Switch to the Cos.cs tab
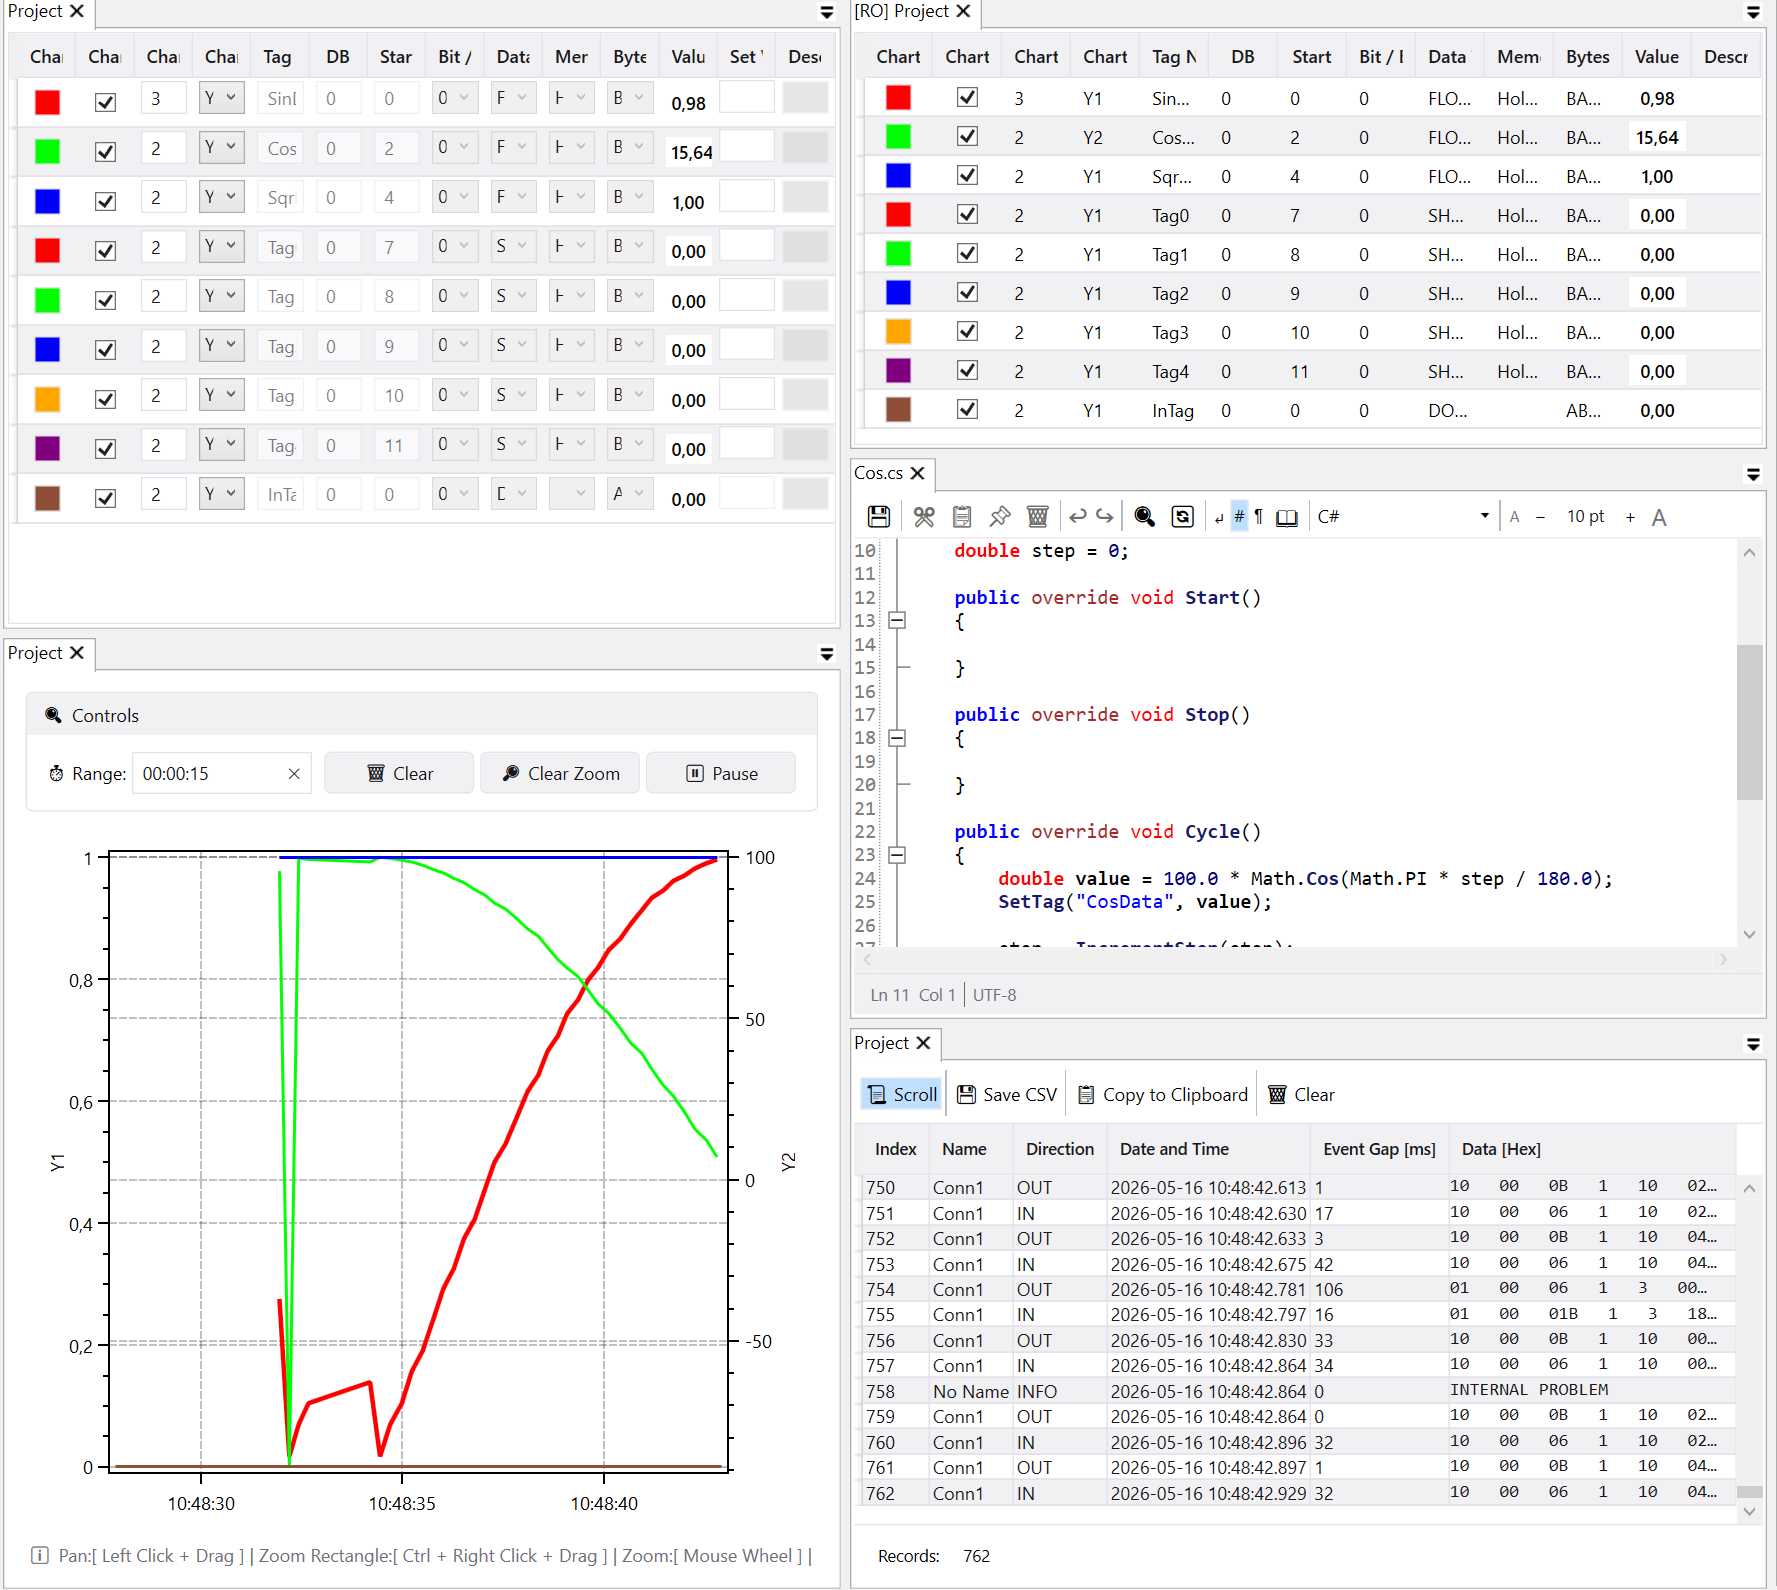 (879, 473)
